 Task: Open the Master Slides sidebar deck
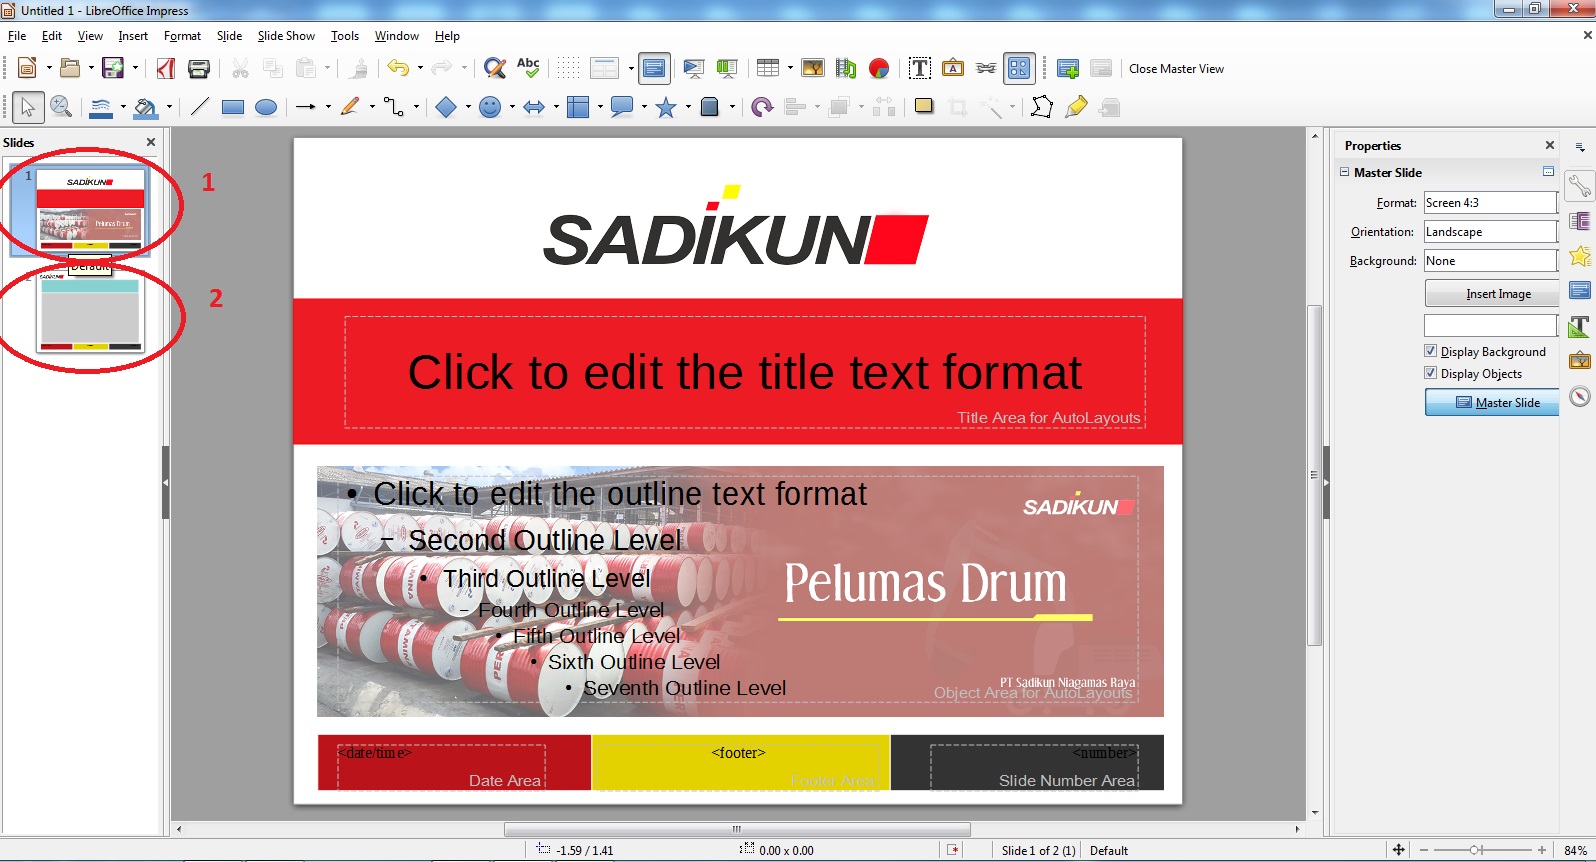[1580, 291]
